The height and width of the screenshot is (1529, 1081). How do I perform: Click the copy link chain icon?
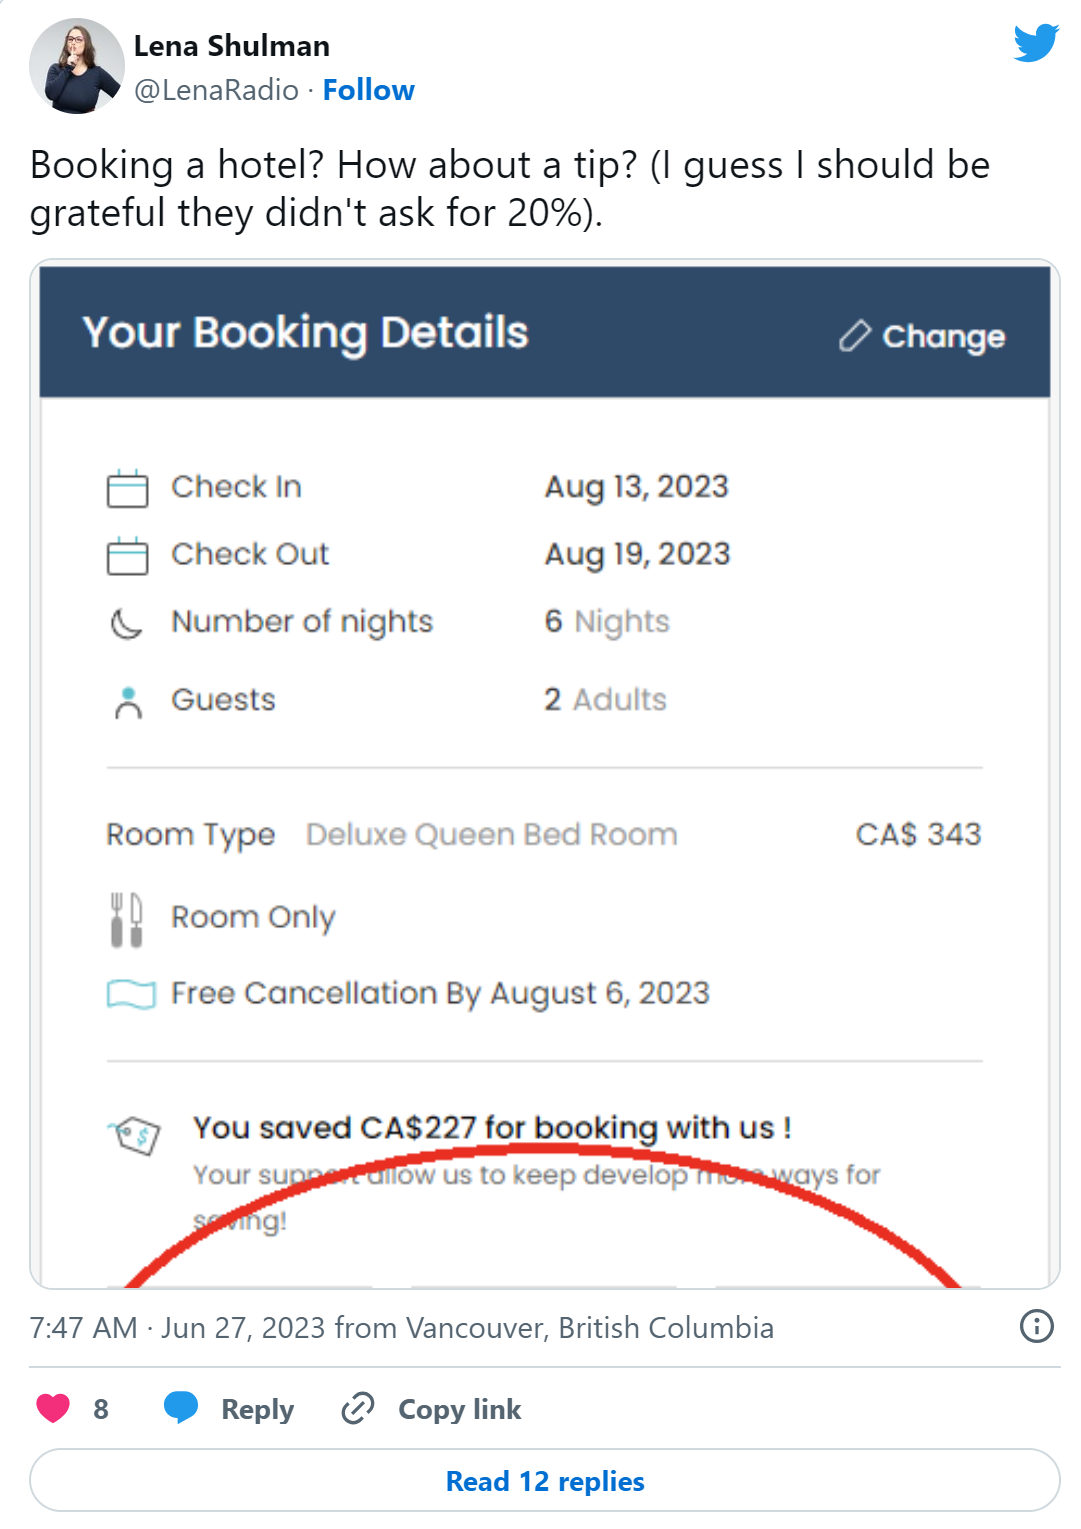[357, 1408]
